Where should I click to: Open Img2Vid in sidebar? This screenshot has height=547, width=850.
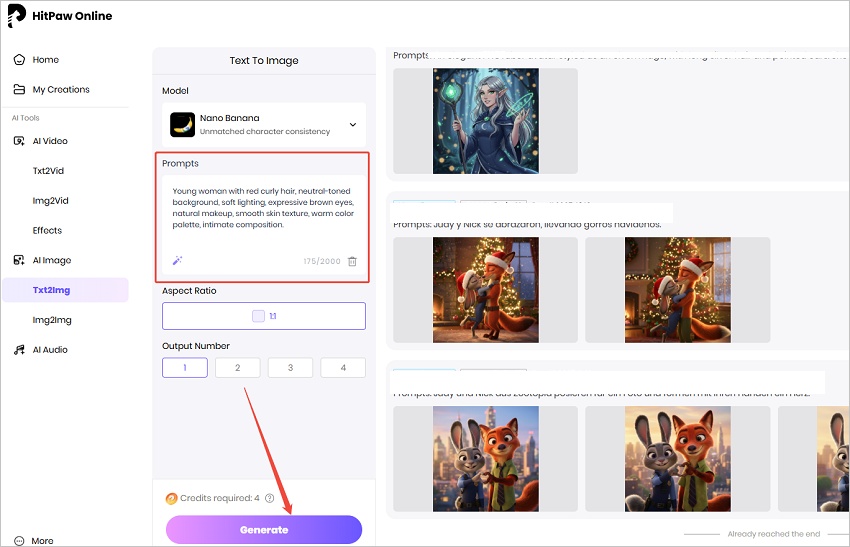(x=50, y=201)
